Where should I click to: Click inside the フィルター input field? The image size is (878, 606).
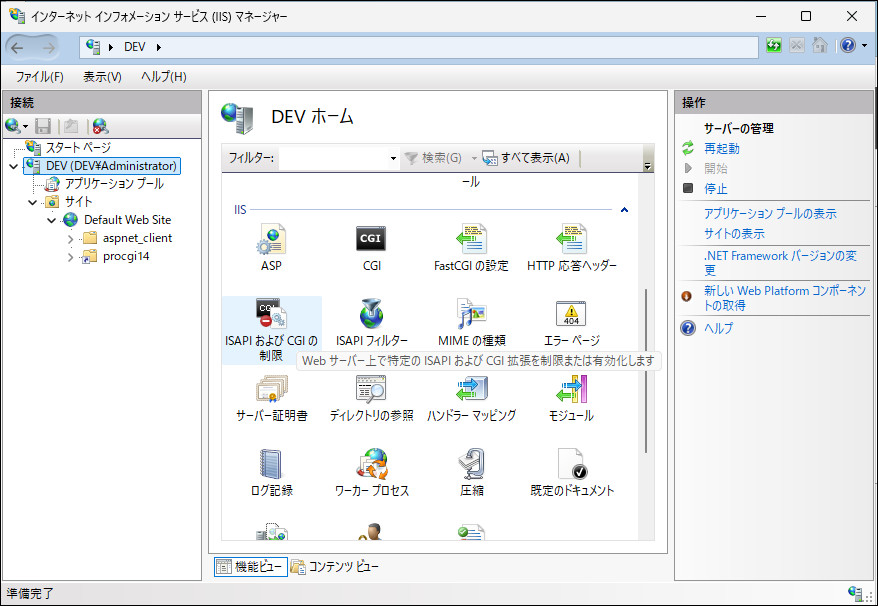(334, 159)
